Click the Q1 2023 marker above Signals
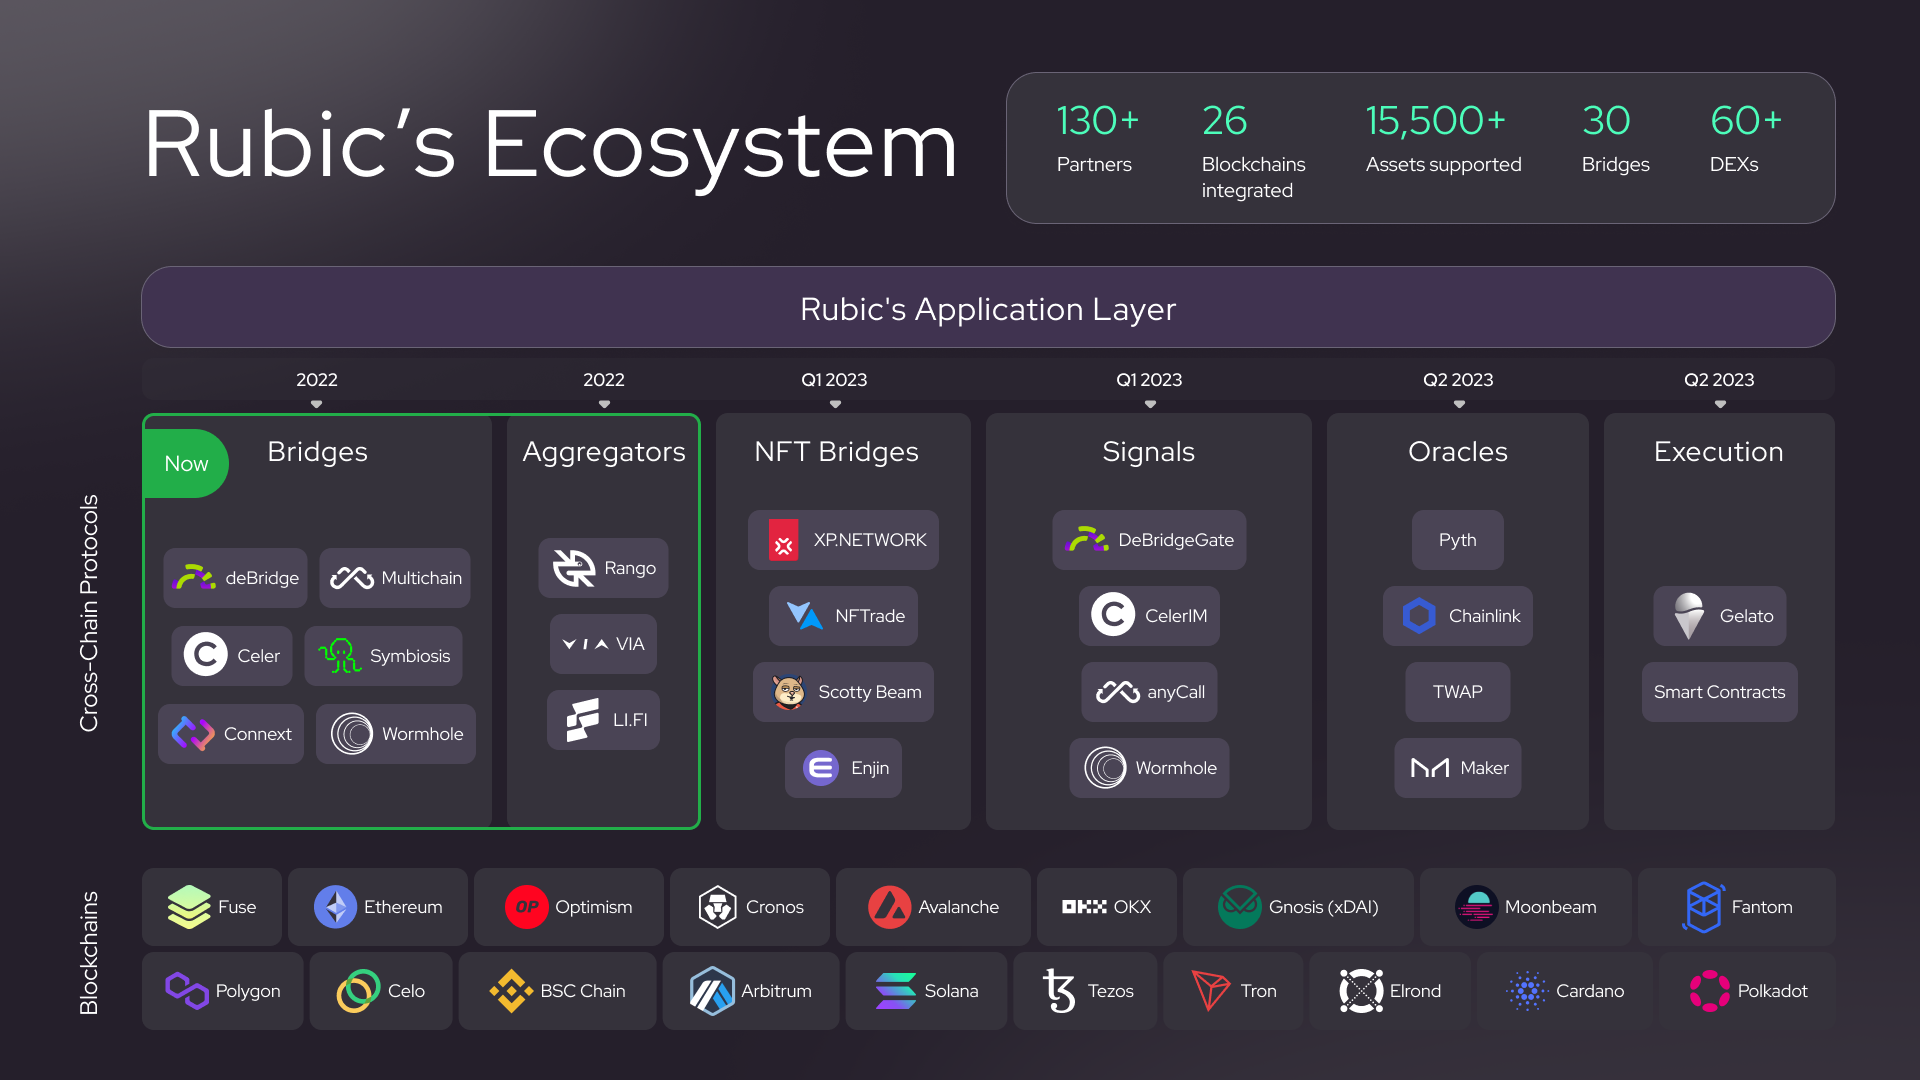The image size is (1920, 1080). coord(1149,380)
